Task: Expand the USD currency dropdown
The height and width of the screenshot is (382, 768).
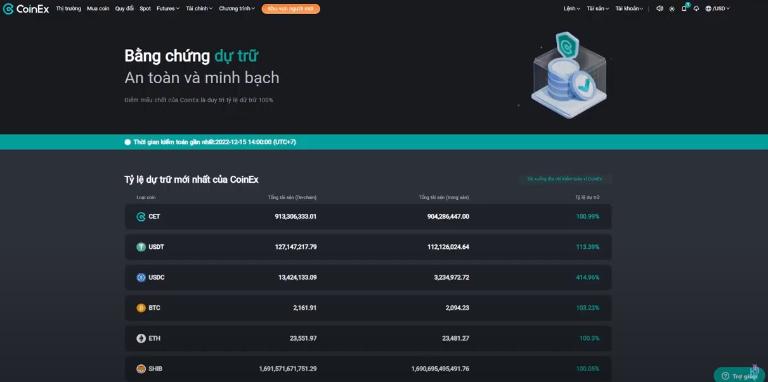Action: [721, 9]
